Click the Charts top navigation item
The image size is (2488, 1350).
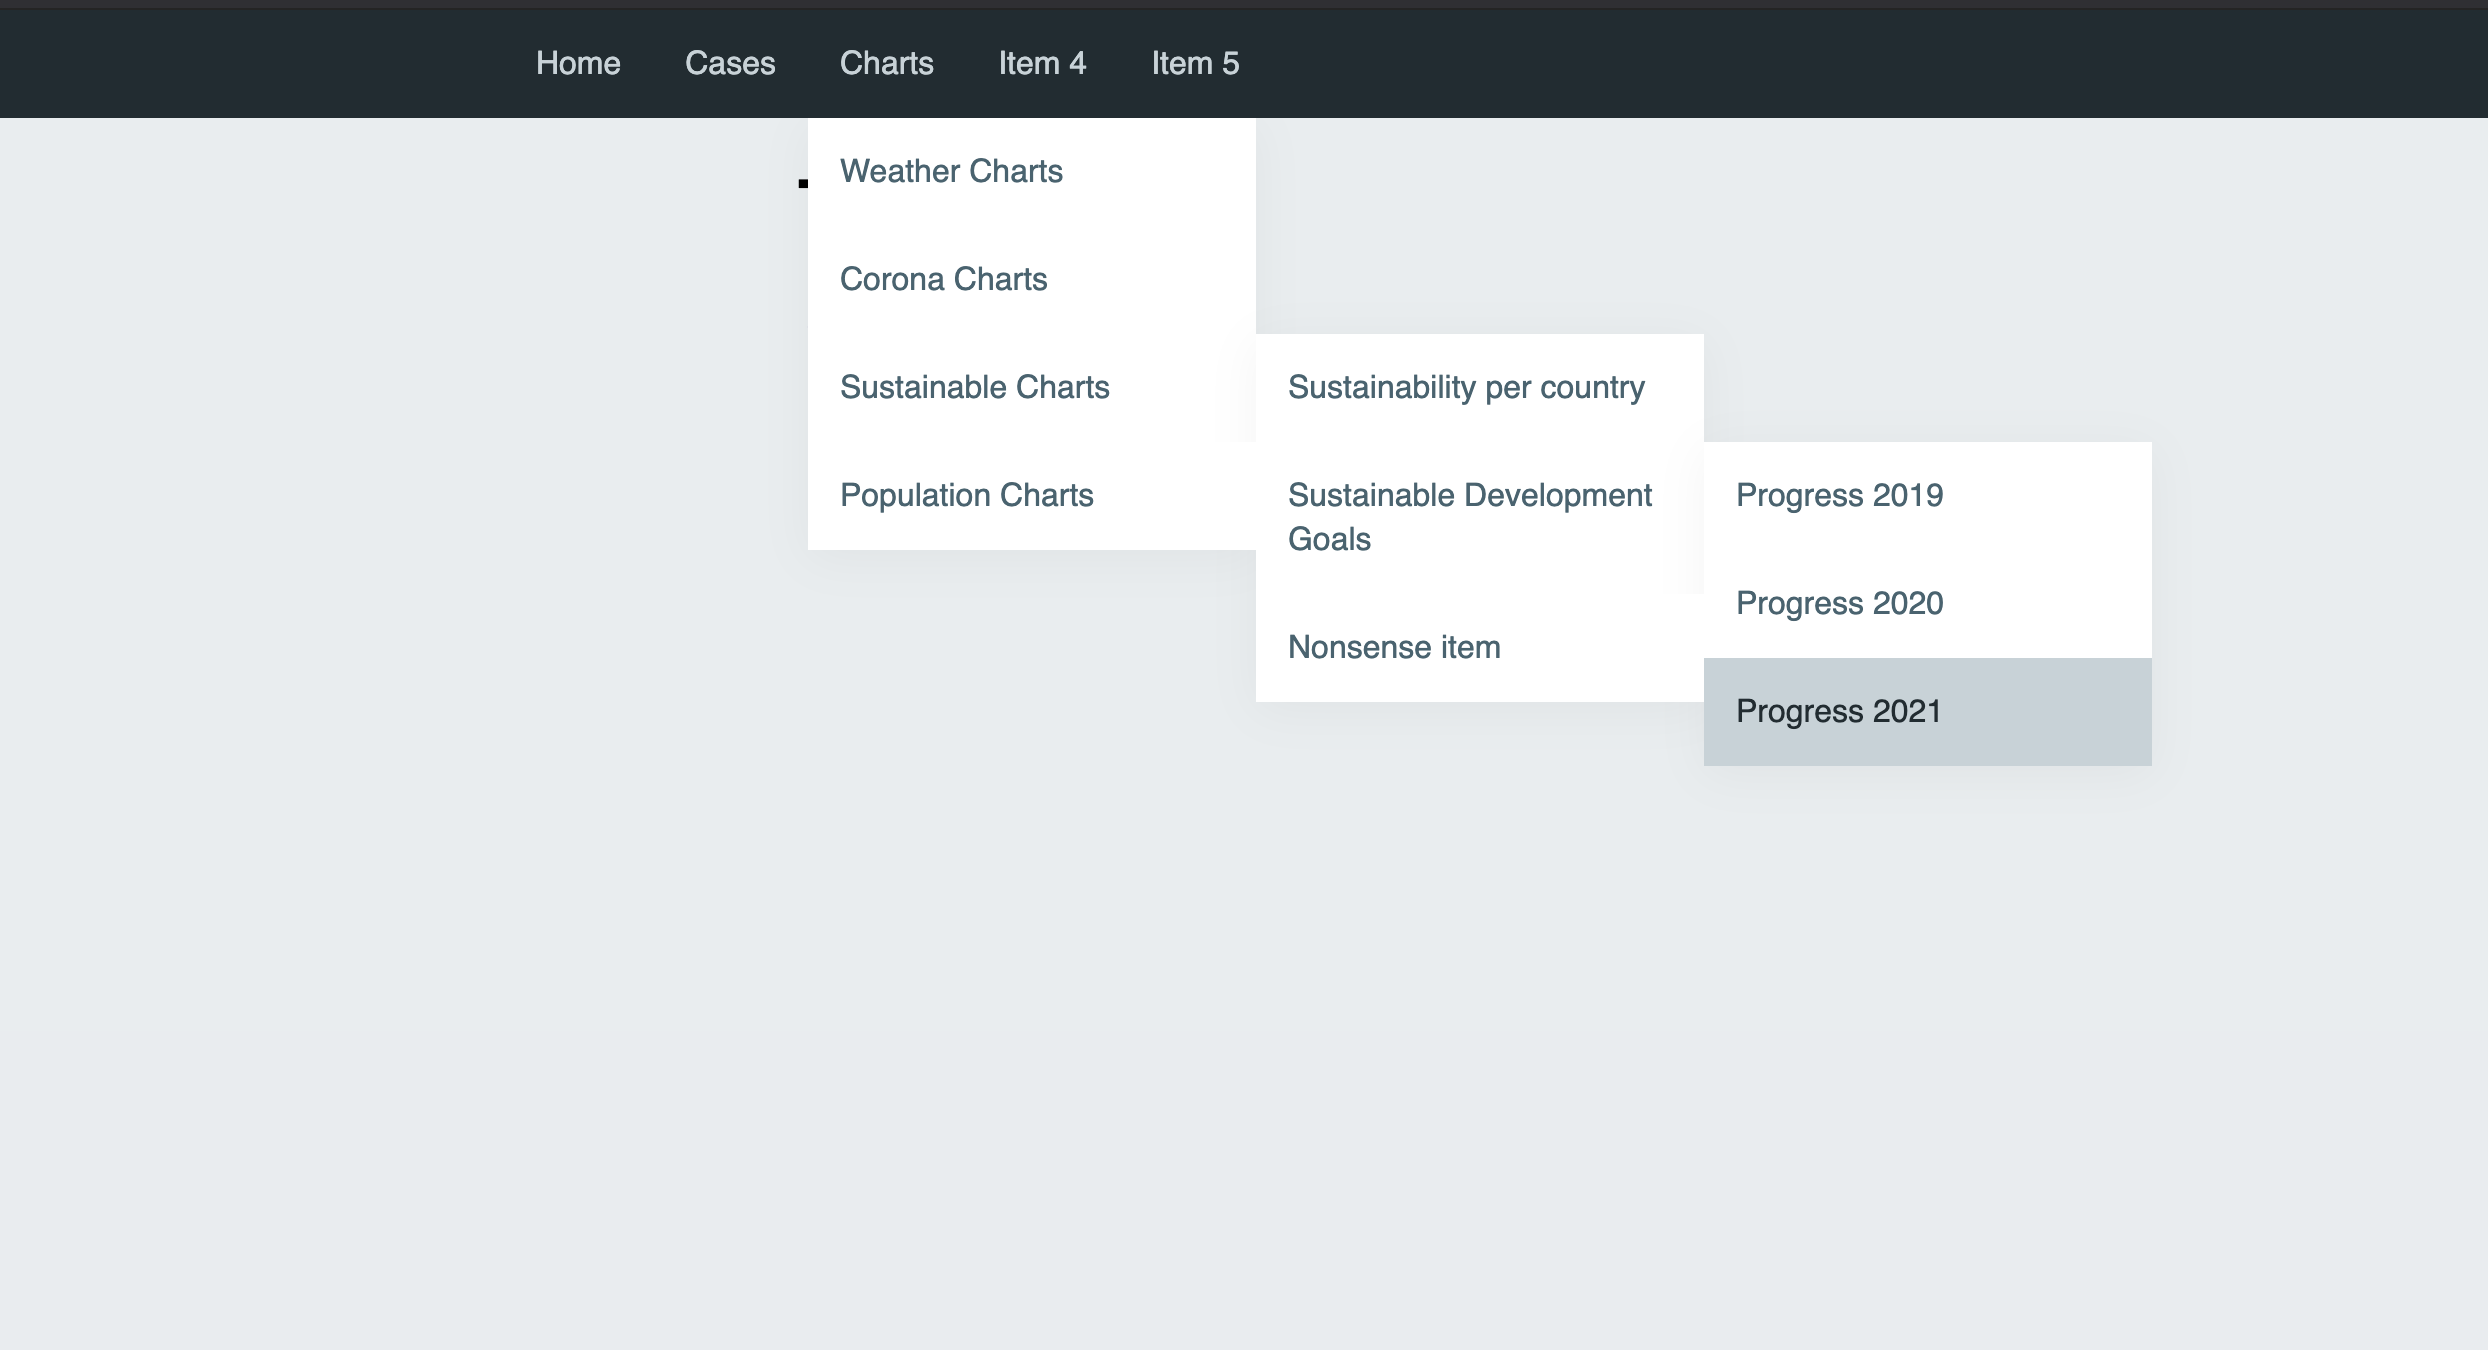point(886,63)
